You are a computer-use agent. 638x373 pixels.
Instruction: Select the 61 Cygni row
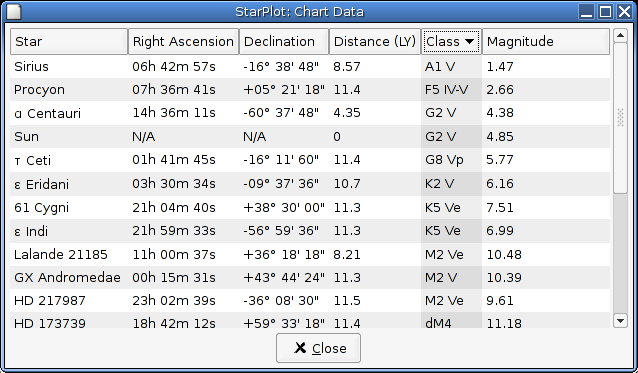tap(310, 207)
